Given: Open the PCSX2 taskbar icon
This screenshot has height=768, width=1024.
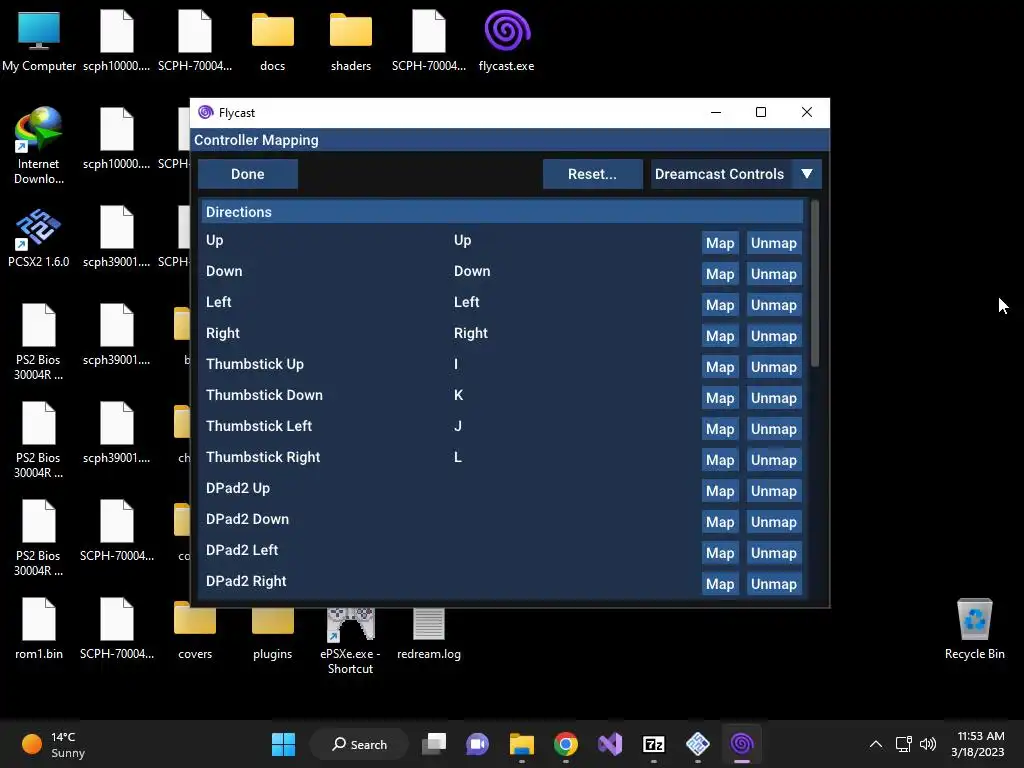Looking at the screenshot, I should click(697, 744).
